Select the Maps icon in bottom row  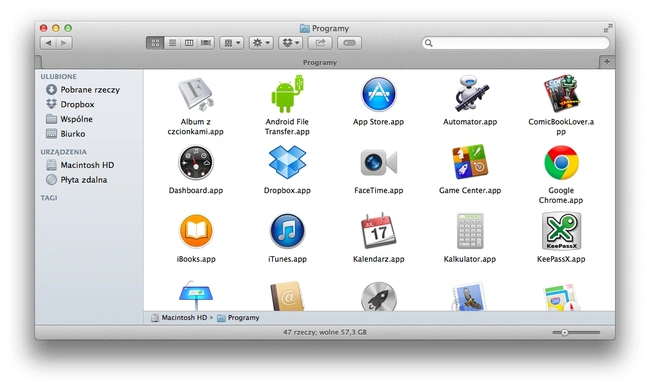click(x=561, y=297)
